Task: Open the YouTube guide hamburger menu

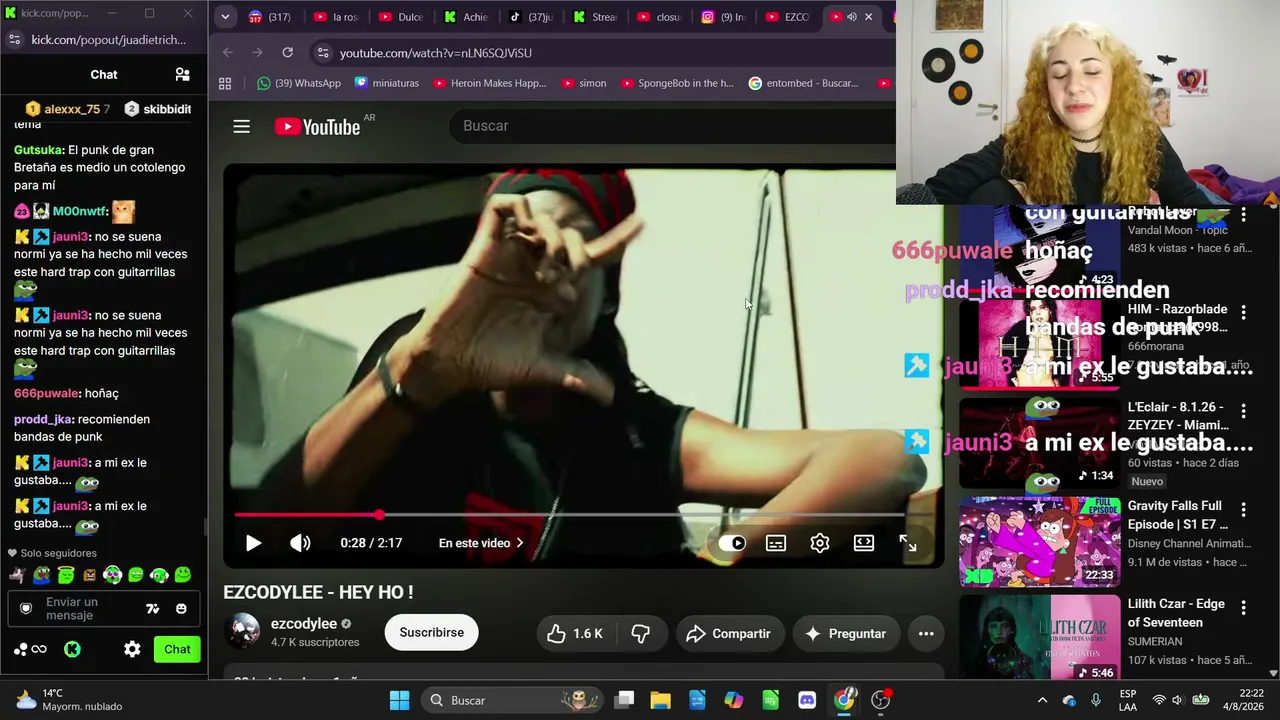Action: (241, 126)
